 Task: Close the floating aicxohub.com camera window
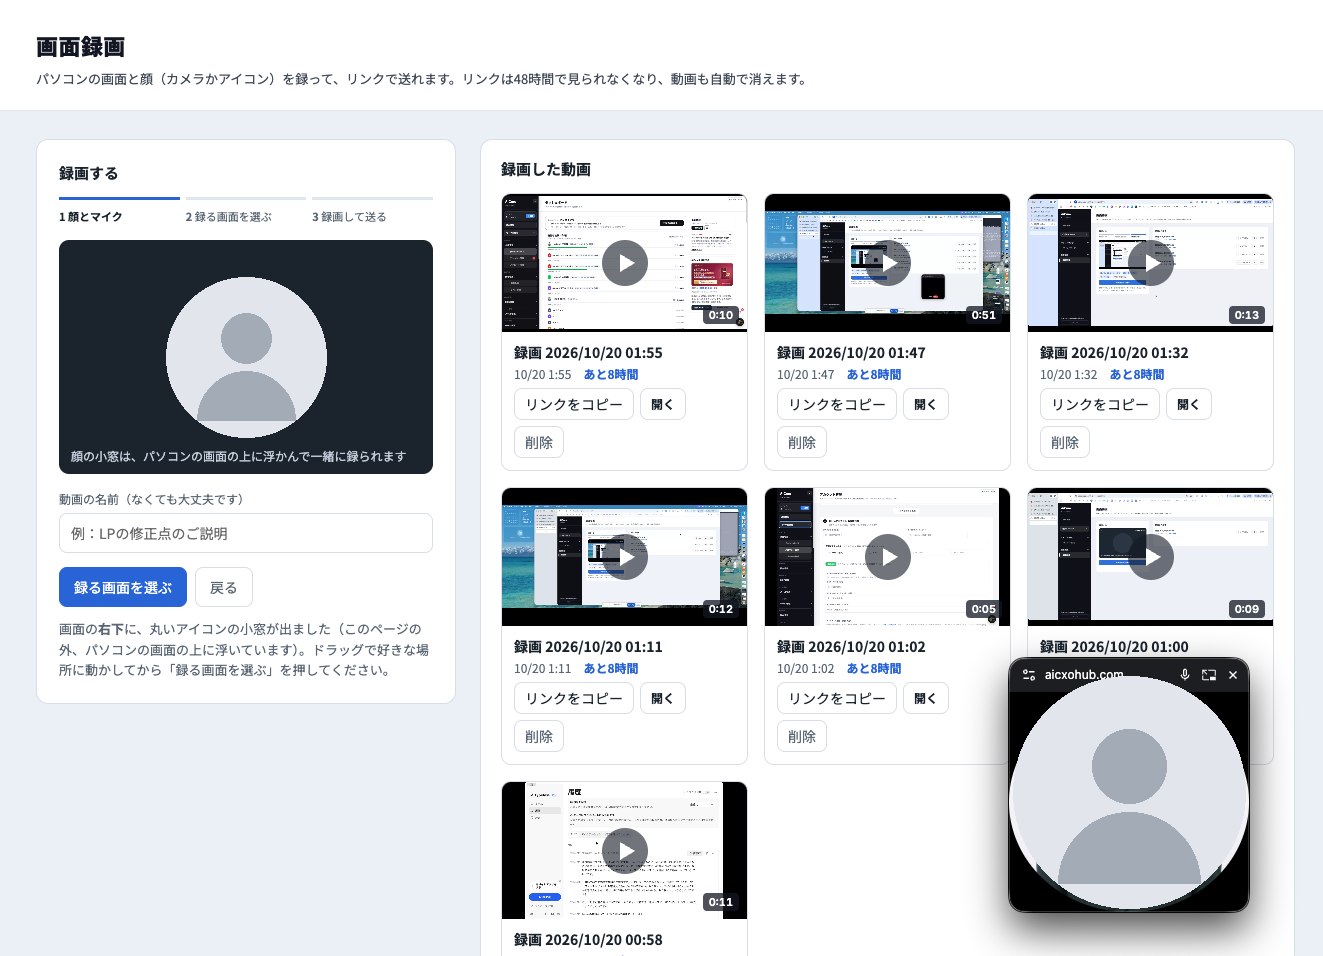(1233, 675)
